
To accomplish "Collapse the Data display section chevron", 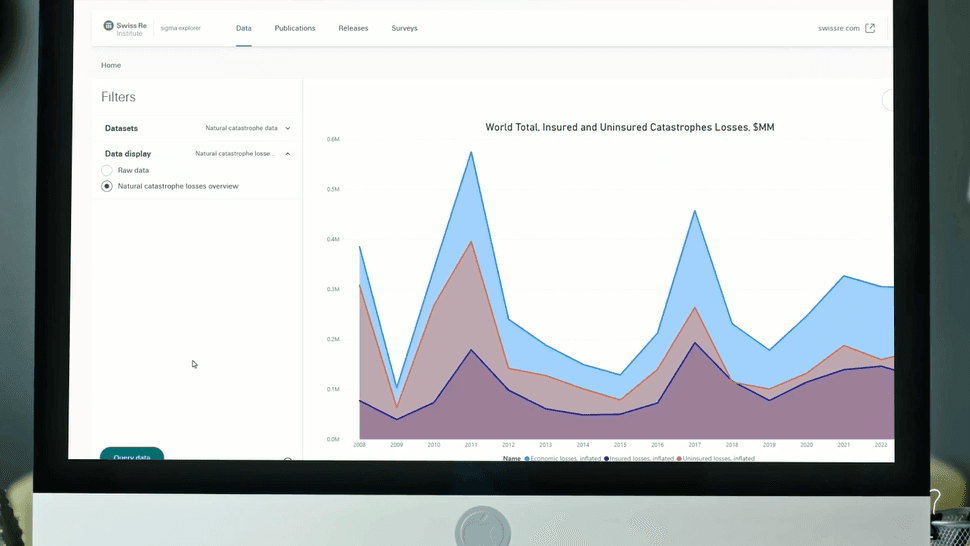I will (x=287, y=154).
